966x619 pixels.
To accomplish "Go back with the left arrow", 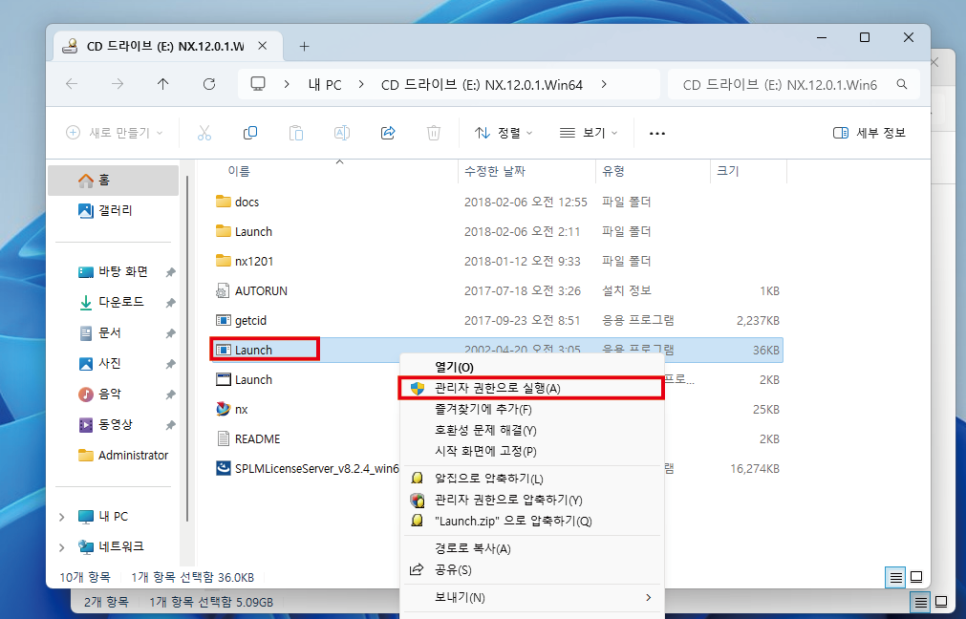I will (x=72, y=84).
